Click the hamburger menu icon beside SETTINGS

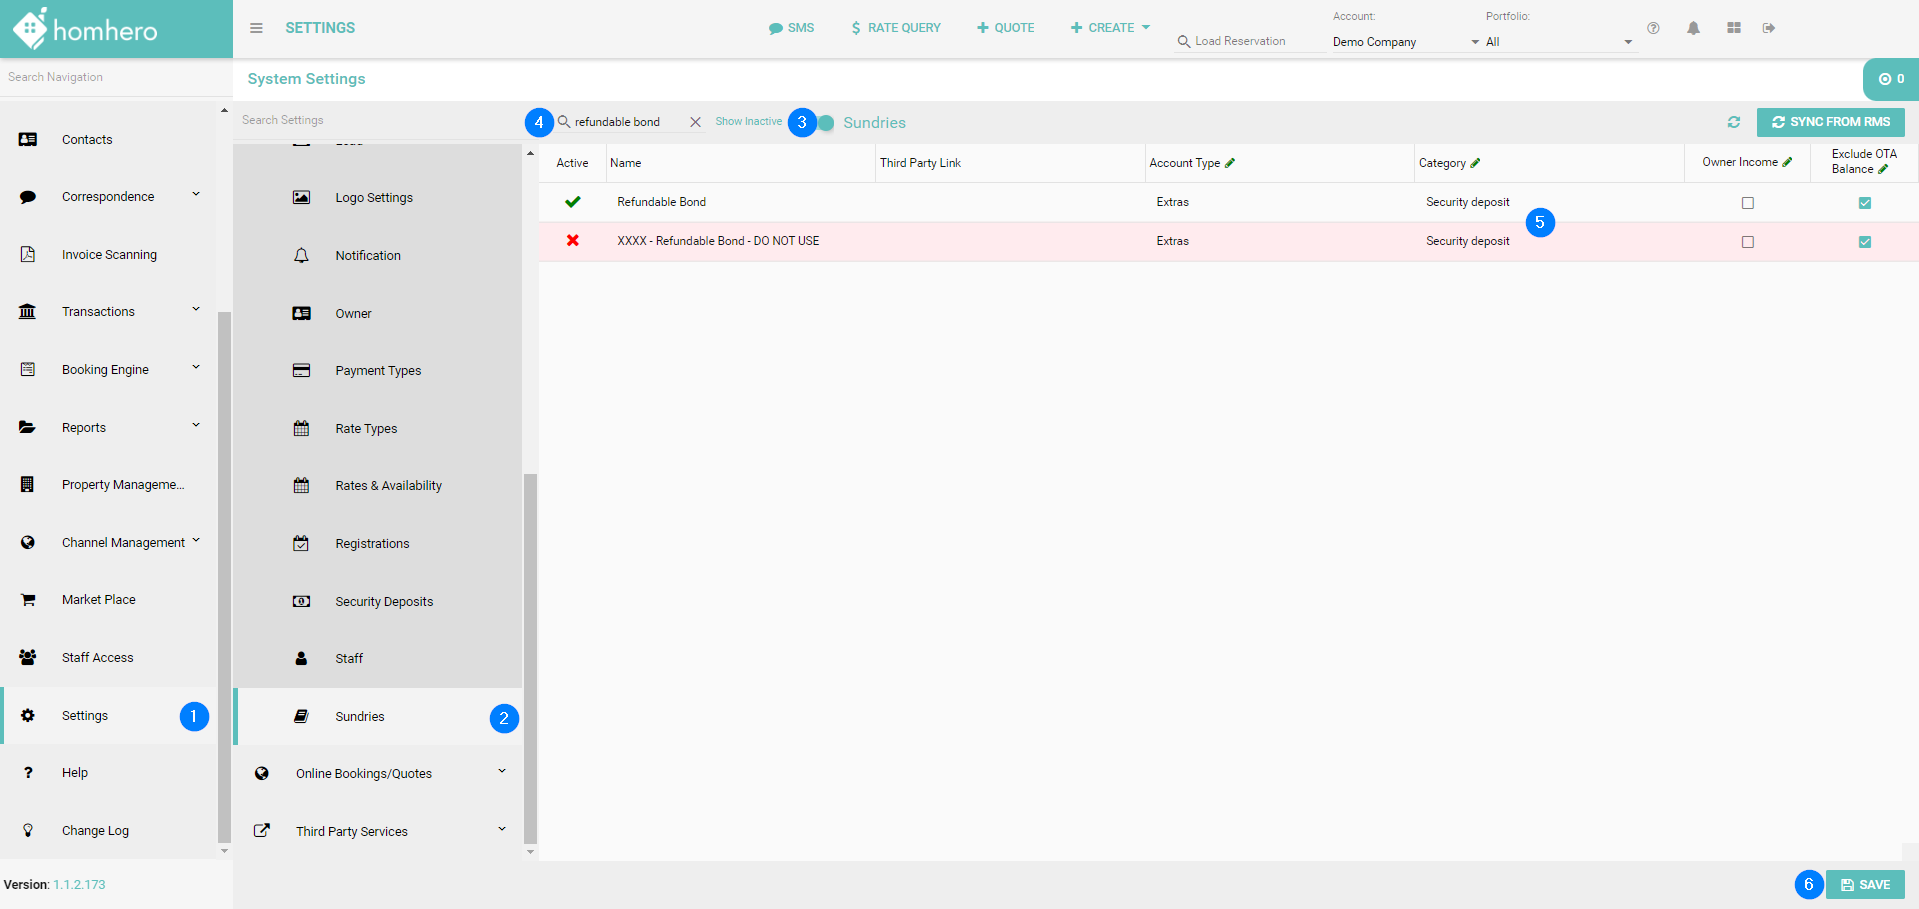coord(256,28)
